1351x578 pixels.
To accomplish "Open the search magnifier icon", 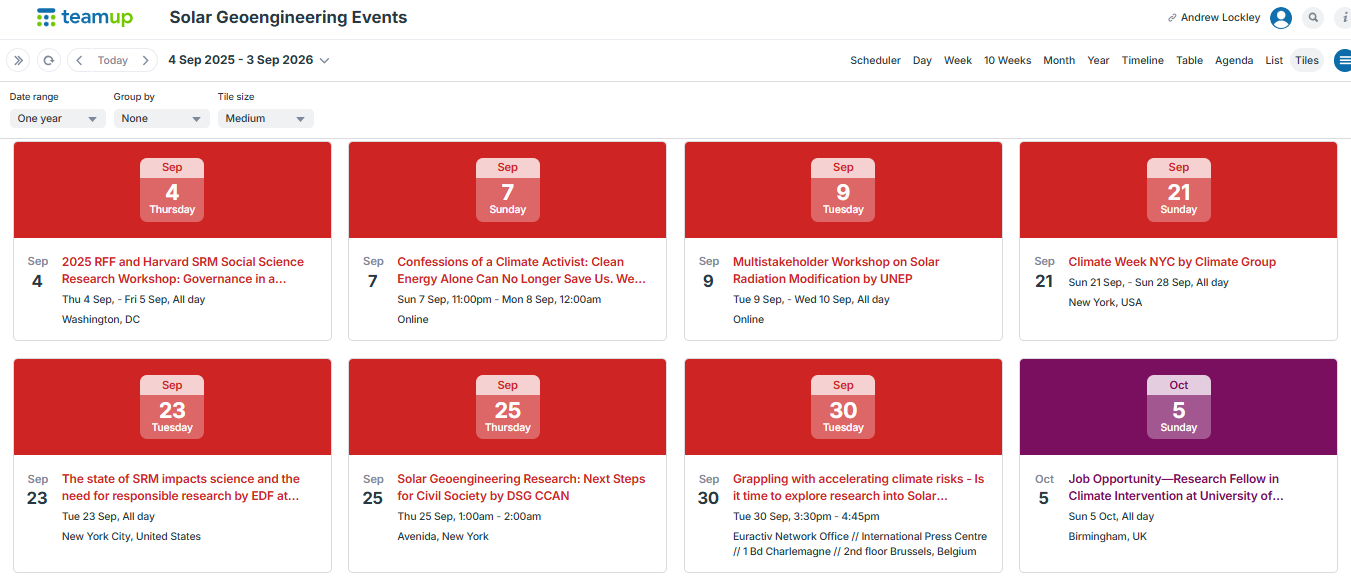I will (x=1313, y=18).
